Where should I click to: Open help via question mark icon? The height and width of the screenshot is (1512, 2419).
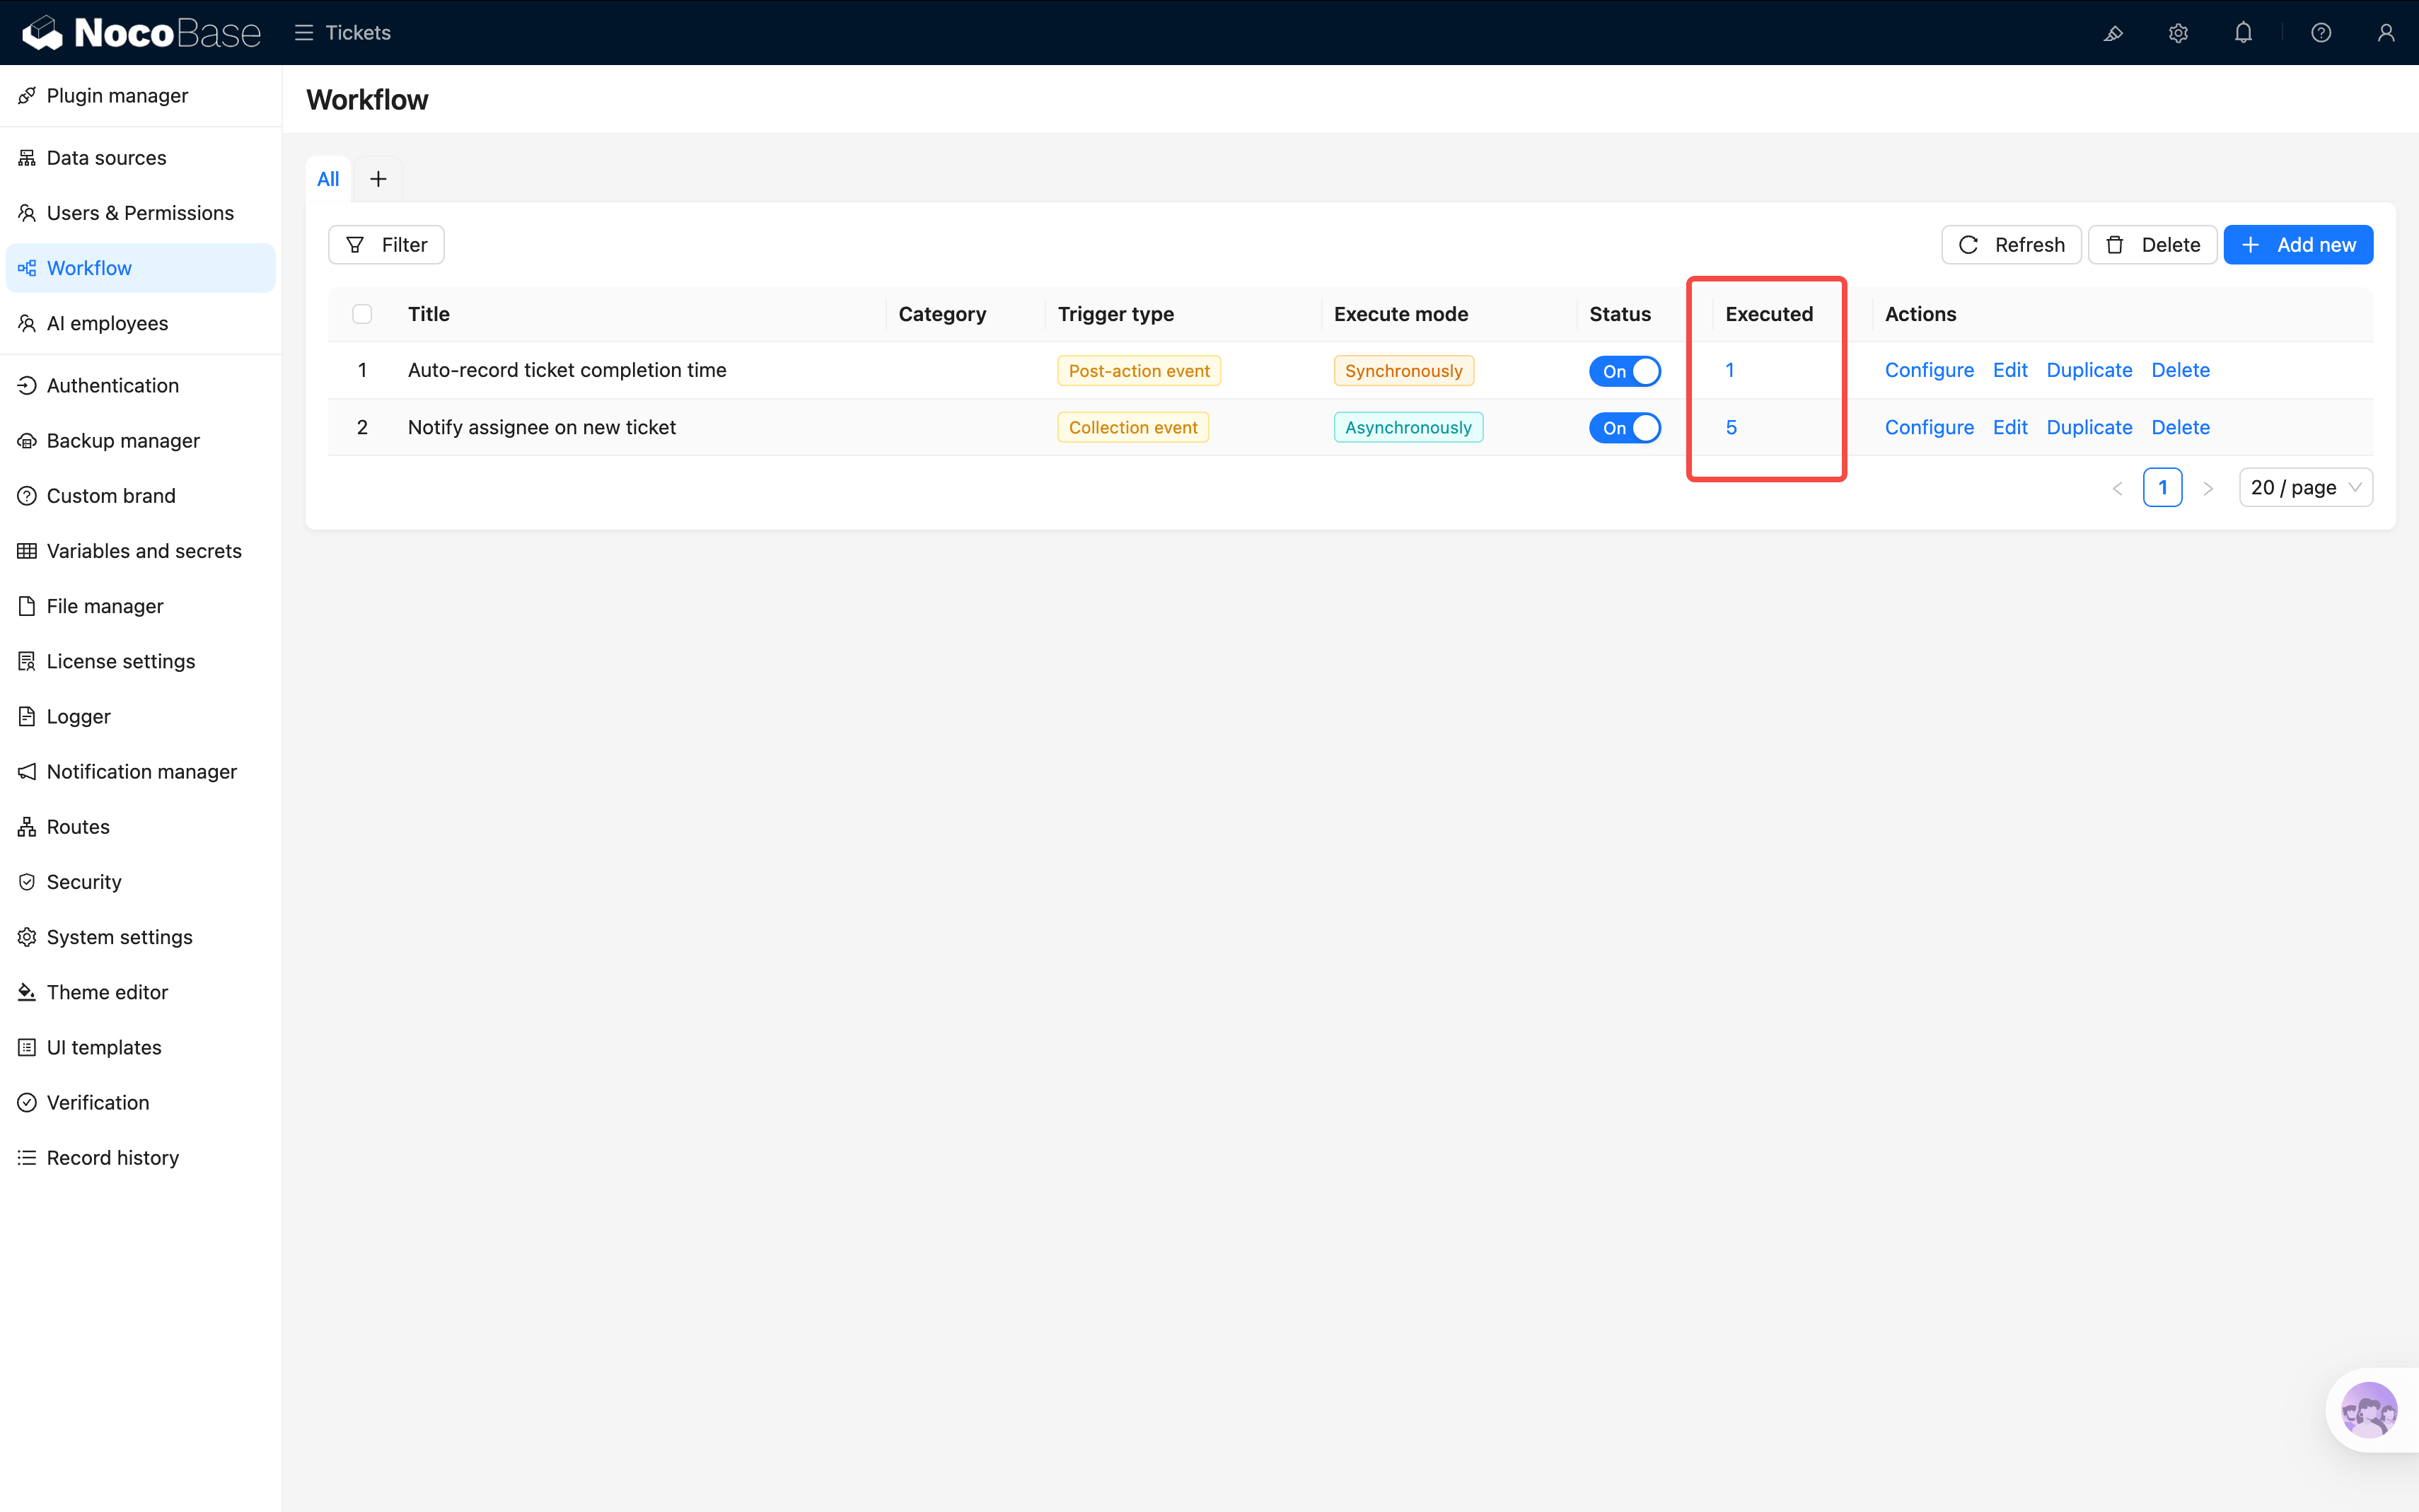(x=2321, y=32)
